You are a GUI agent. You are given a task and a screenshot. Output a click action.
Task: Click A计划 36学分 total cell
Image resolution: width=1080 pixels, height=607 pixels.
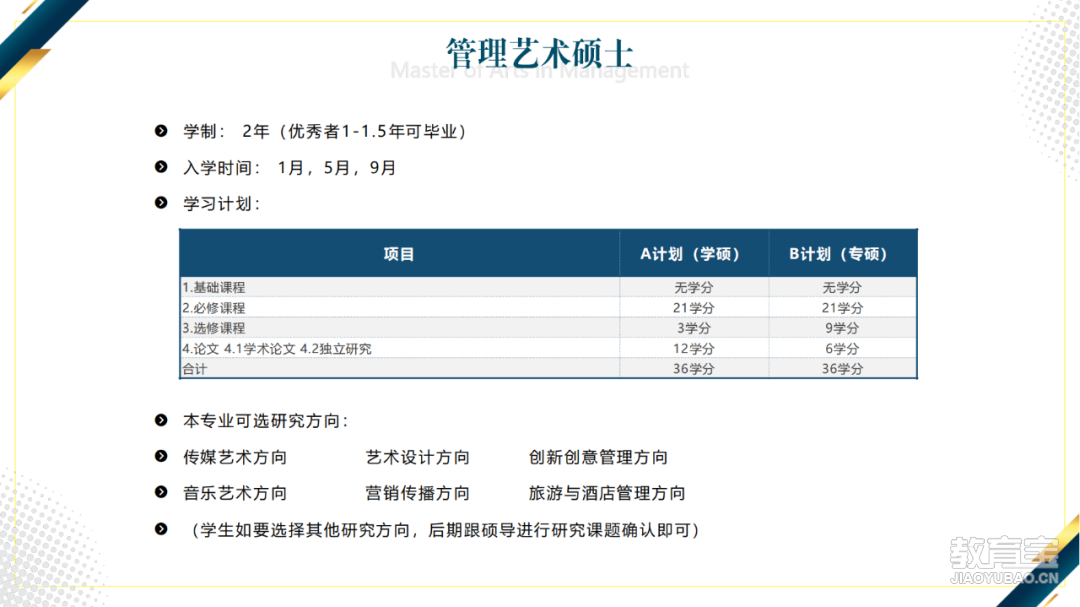[694, 369]
